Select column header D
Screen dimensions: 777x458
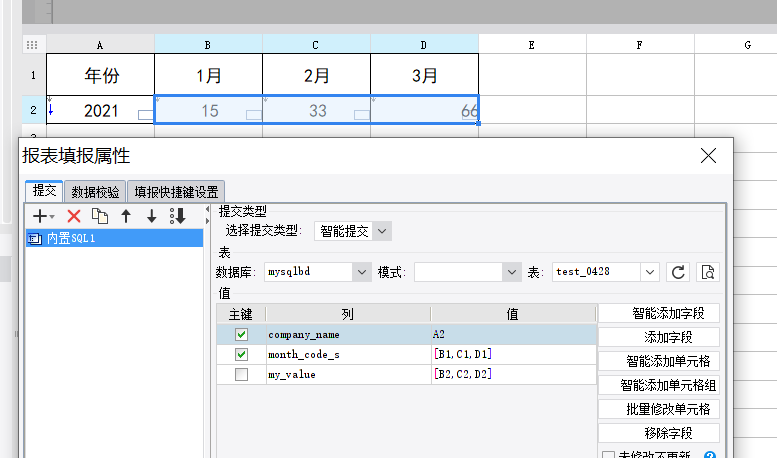click(x=424, y=45)
